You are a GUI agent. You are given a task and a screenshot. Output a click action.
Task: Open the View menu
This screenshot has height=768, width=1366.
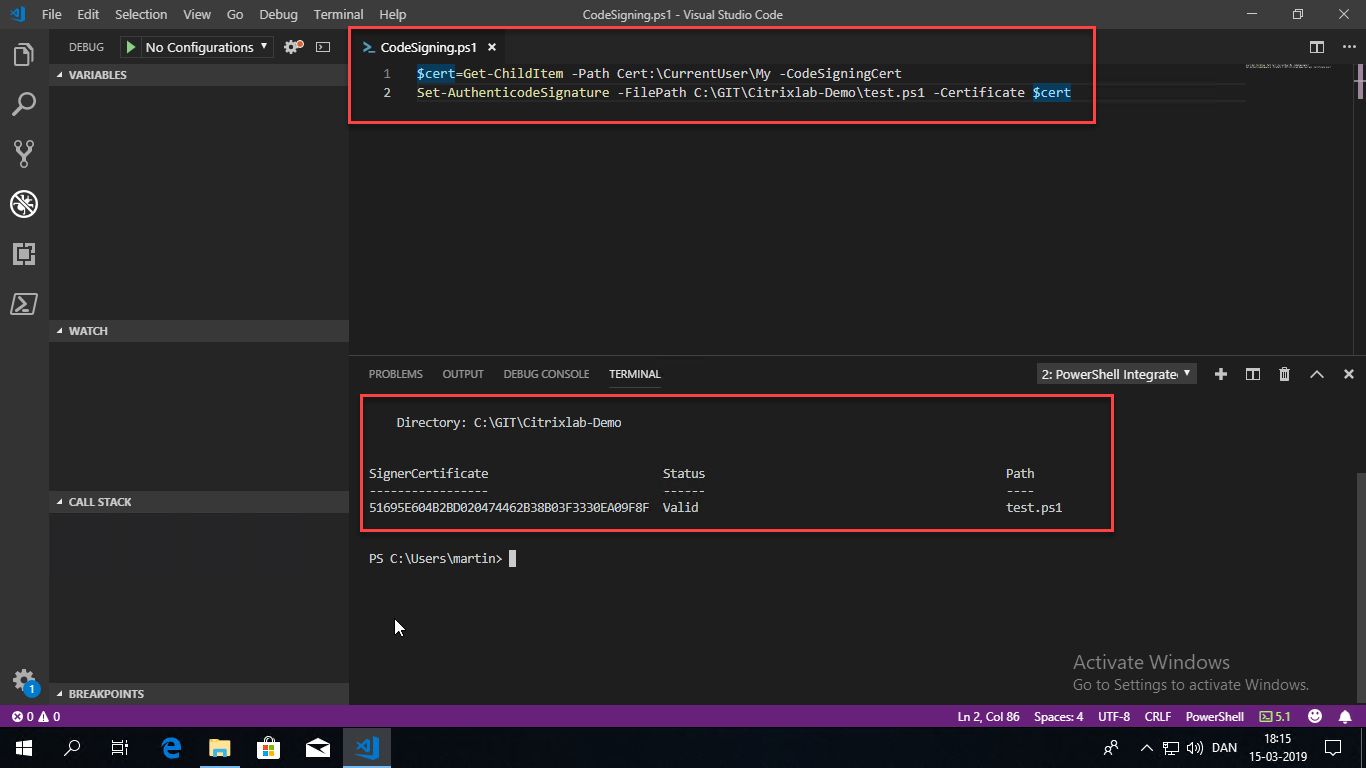197,14
